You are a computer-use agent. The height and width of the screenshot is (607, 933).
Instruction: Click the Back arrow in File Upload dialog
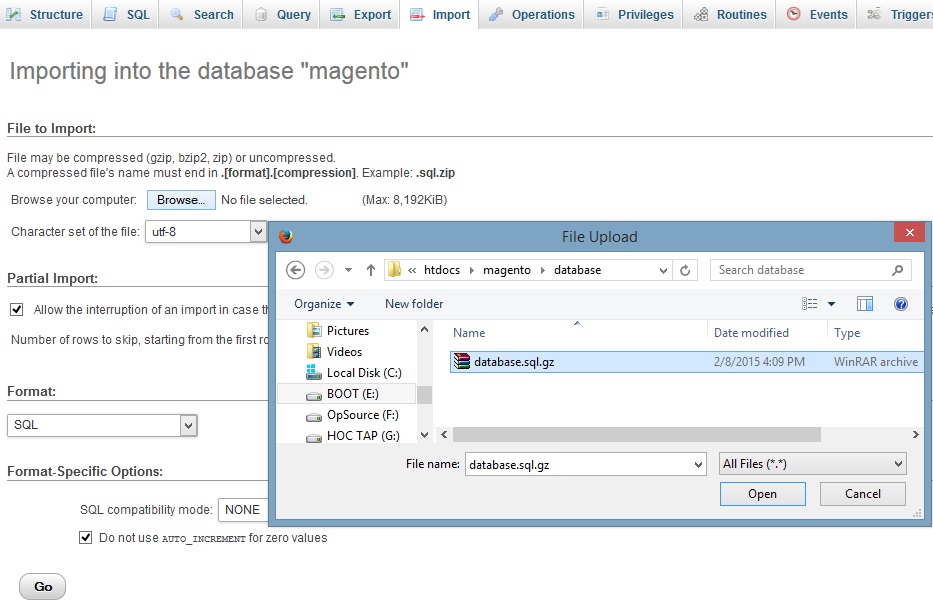click(295, 270)
